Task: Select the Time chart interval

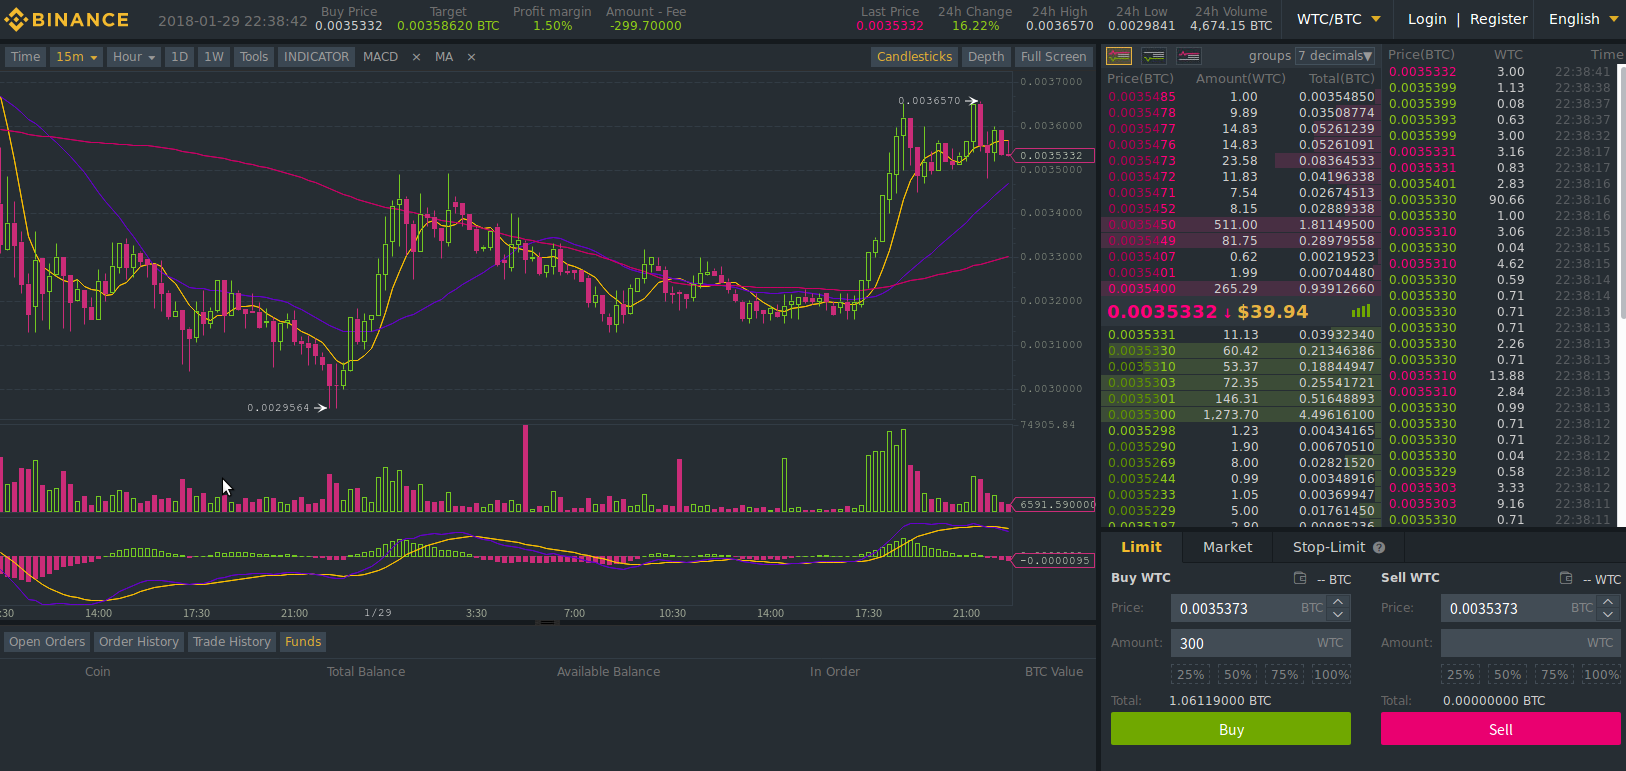Action: (25, 57)
